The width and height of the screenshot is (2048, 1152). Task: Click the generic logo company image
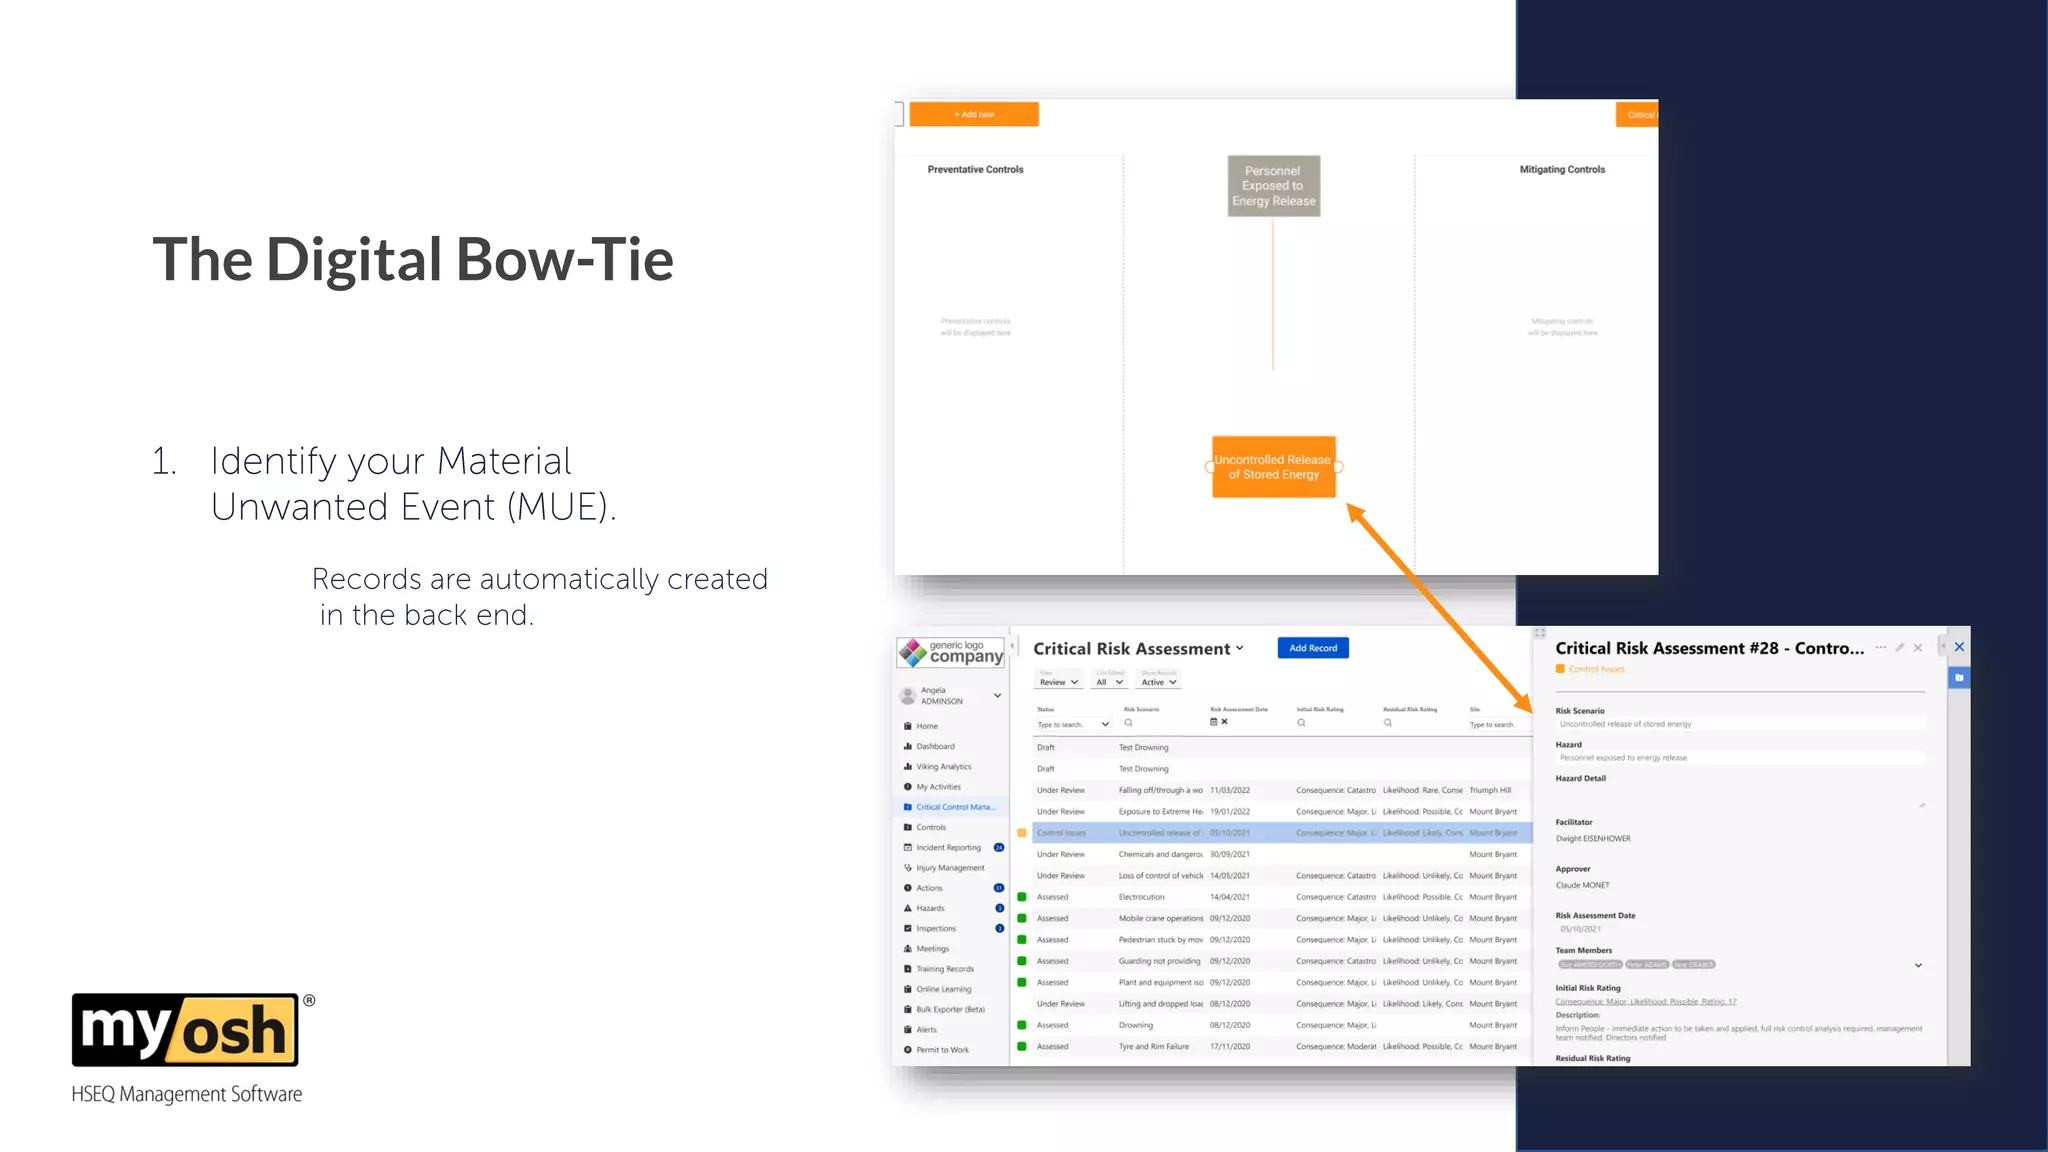point(951,652)
